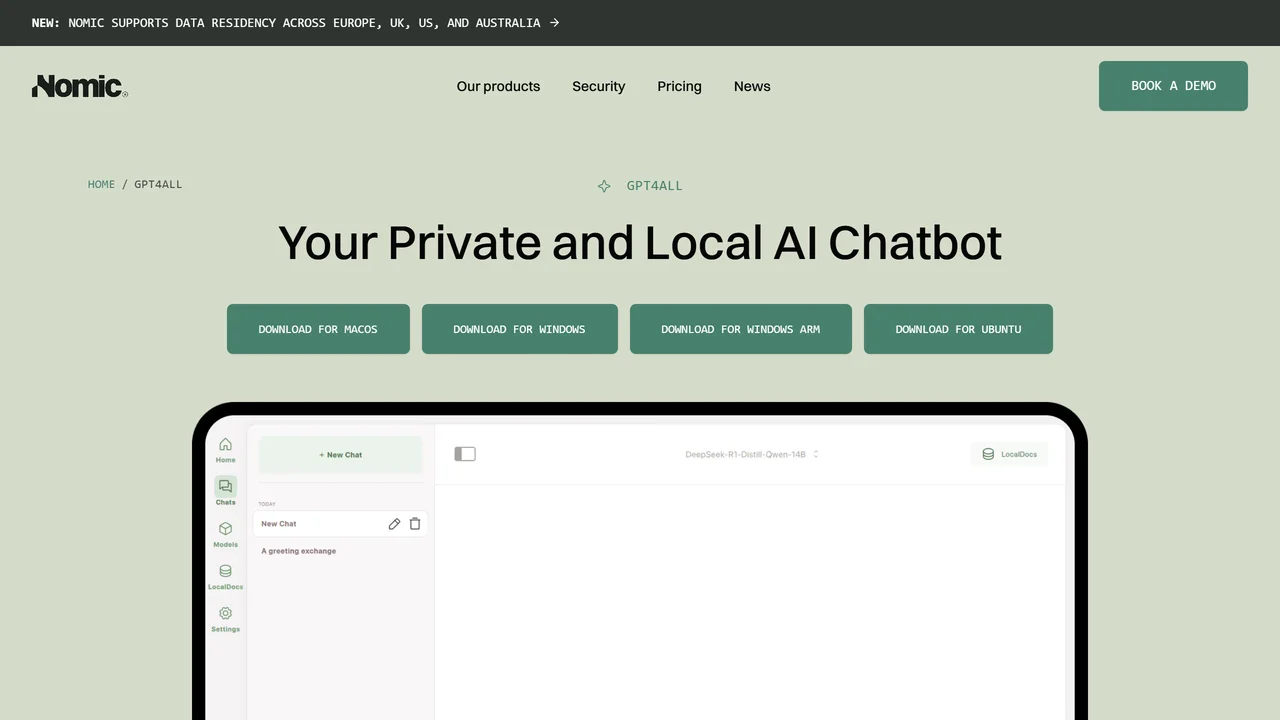Select the Chats icon in the app sidebar
Screen dimensions: 1280x720
coord(226,491)
